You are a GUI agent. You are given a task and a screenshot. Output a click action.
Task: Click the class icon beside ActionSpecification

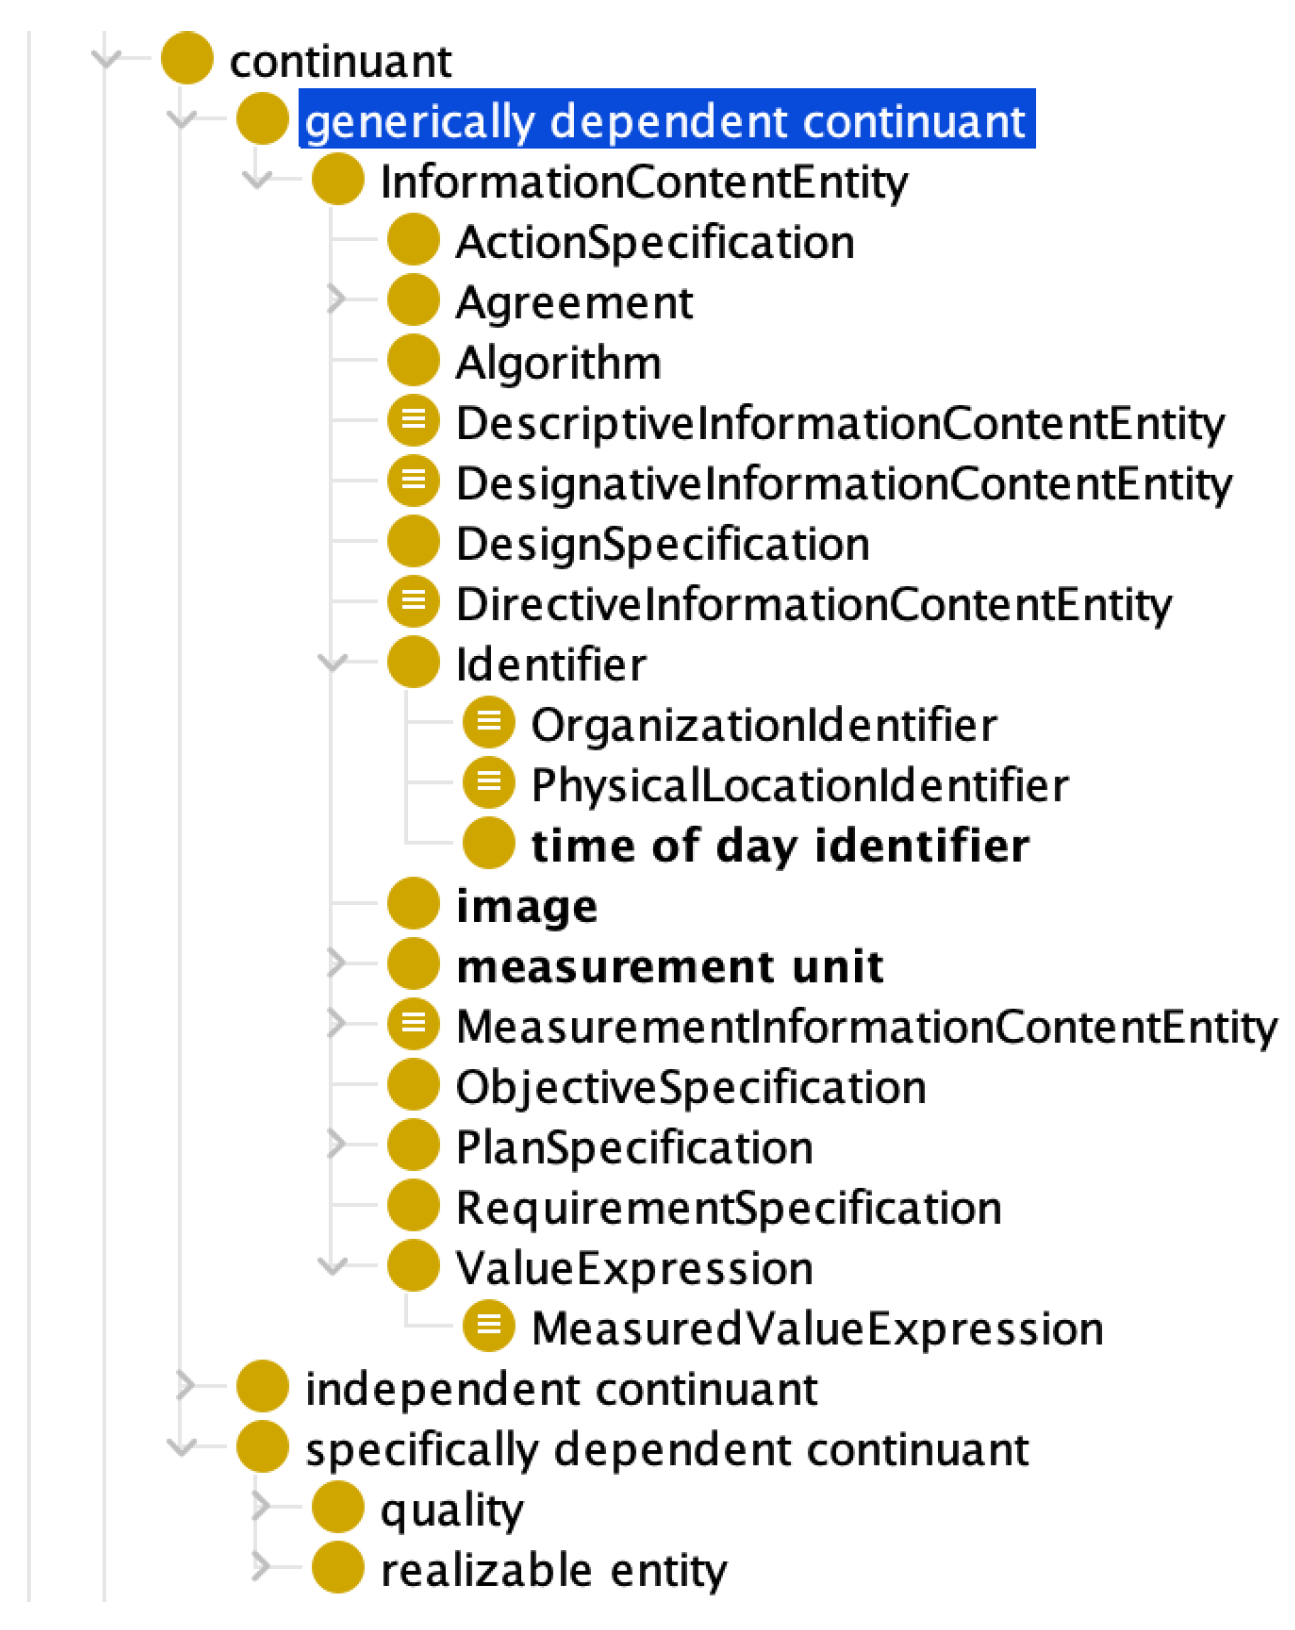[x=413, y=241]
